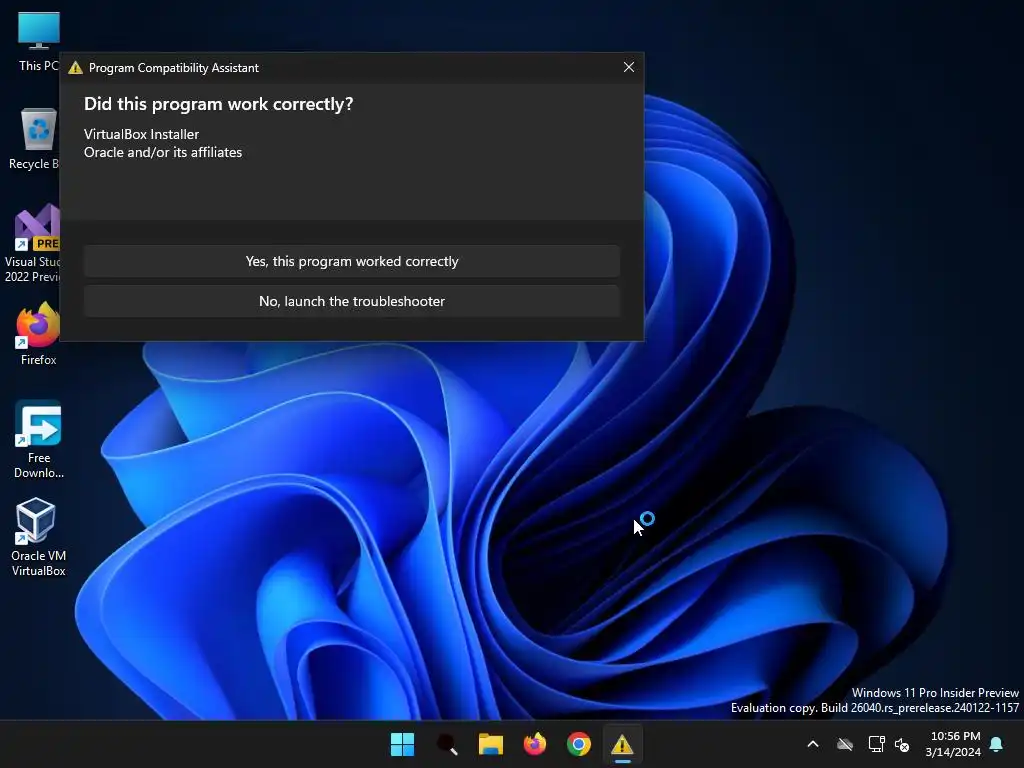1024x768 pixels.
Task: Select the This PC desktop icon
Action: (38, 41)
